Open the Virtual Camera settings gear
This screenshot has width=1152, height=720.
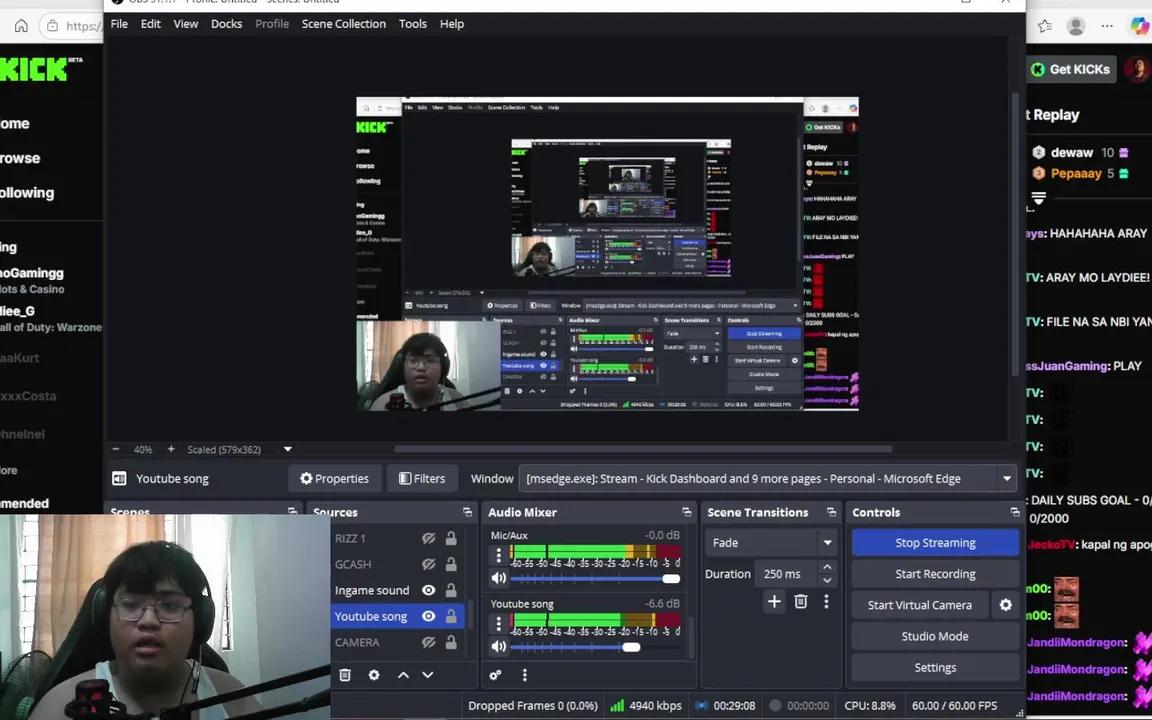(1005, 604)
